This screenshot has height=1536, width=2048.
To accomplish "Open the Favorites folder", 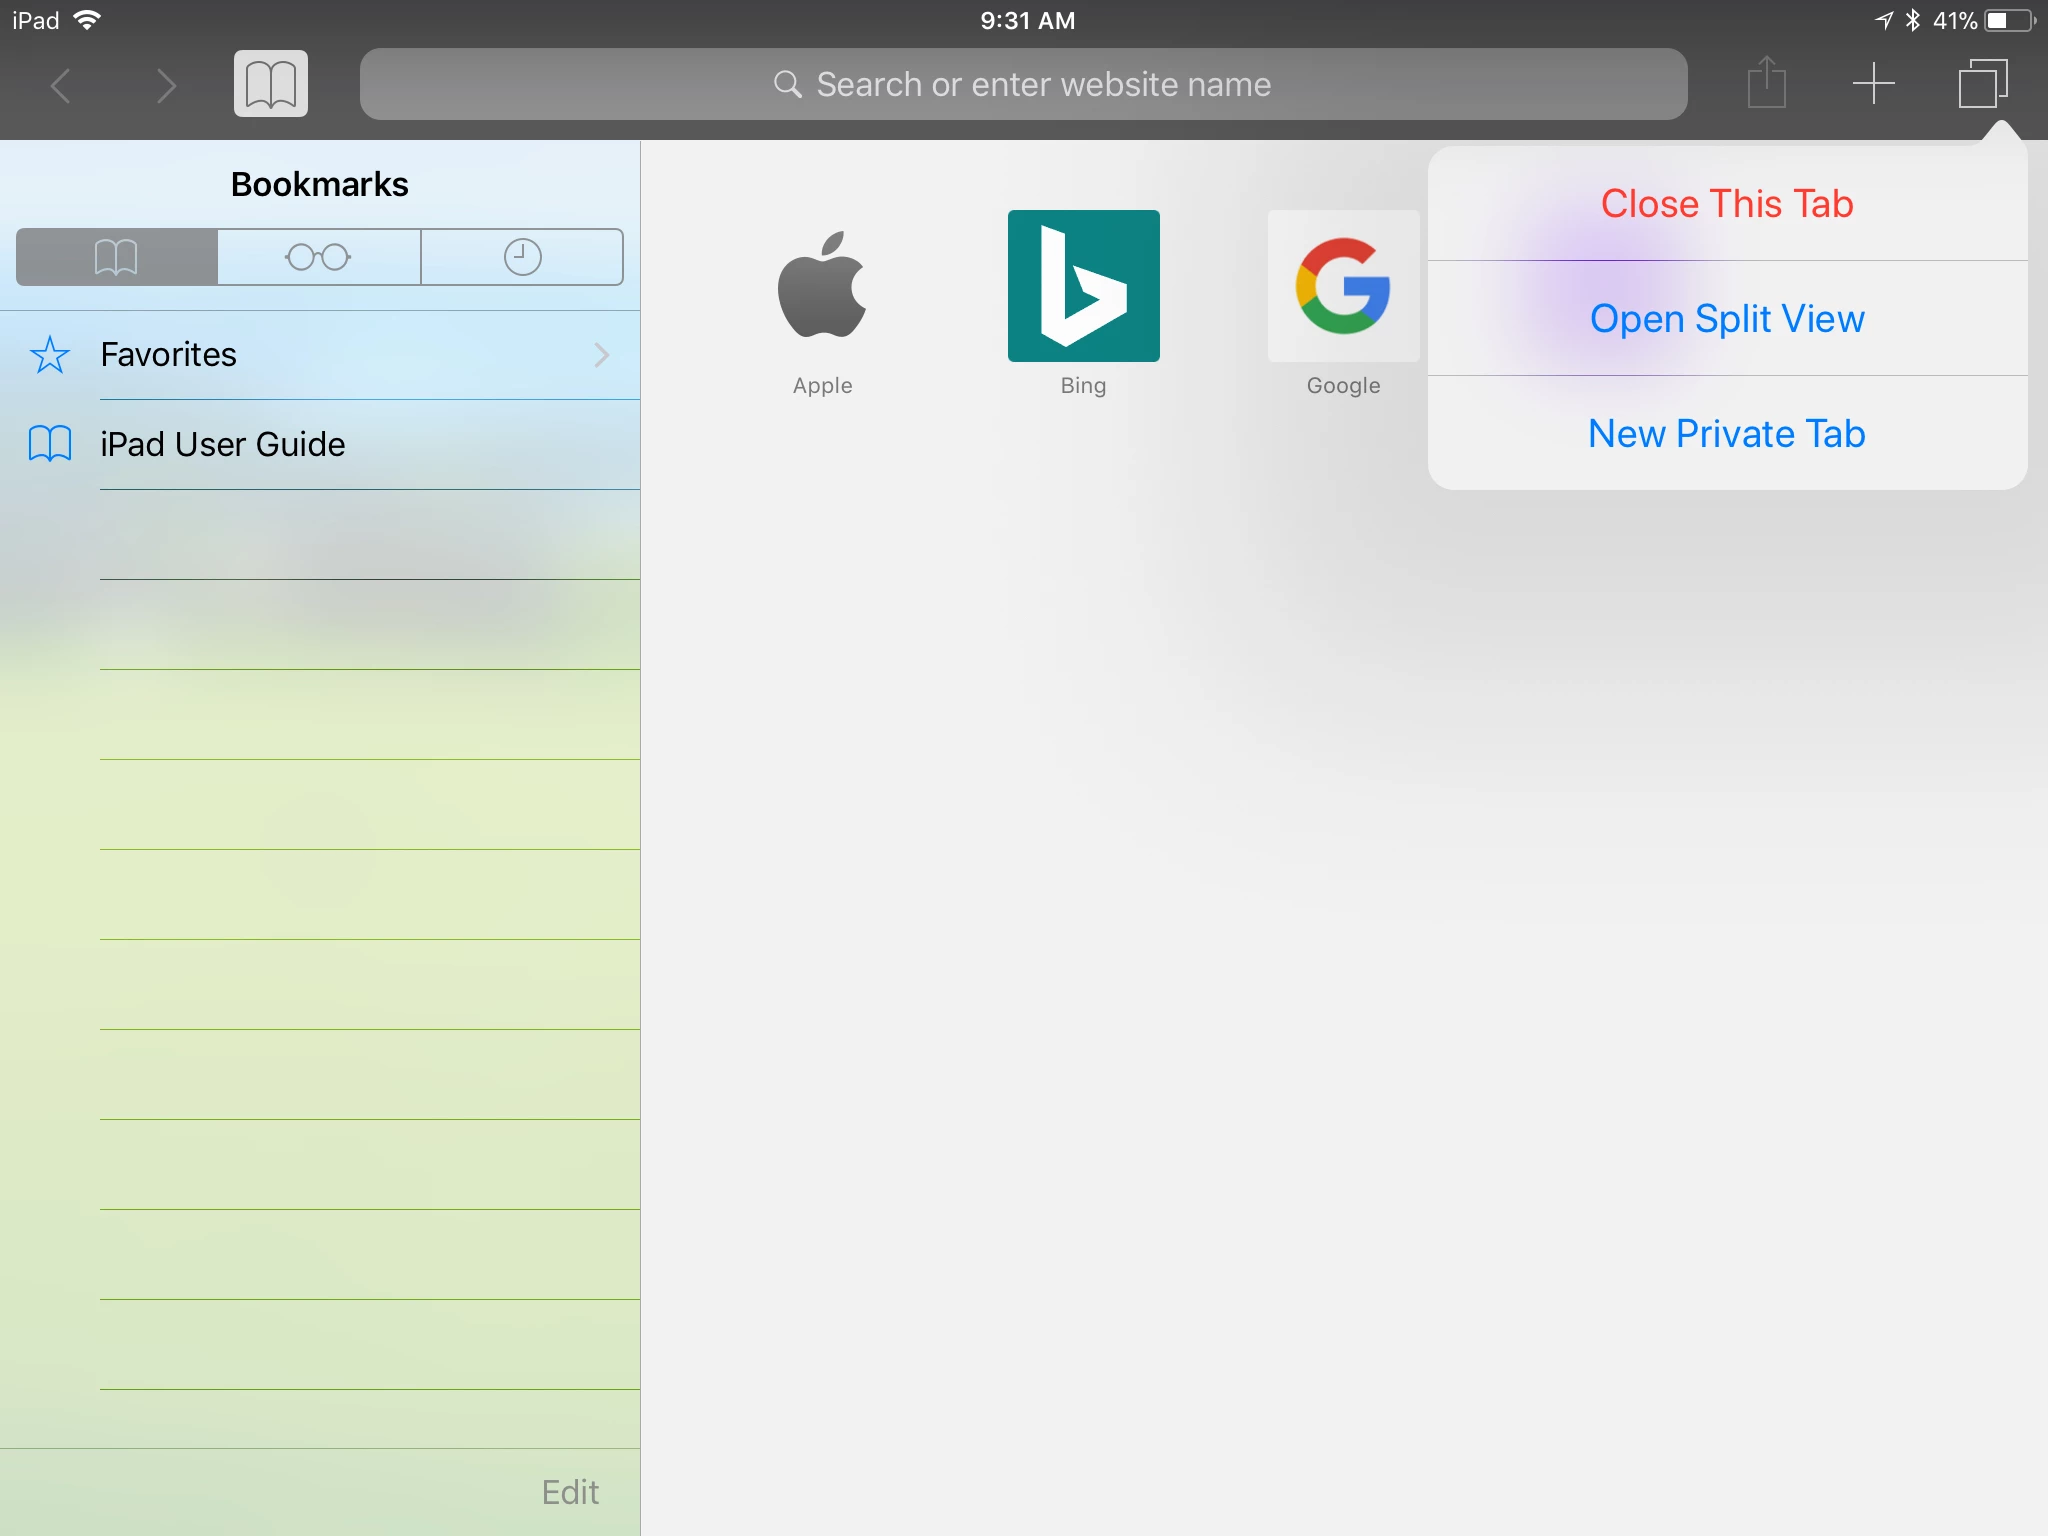I will click(320, 355).
